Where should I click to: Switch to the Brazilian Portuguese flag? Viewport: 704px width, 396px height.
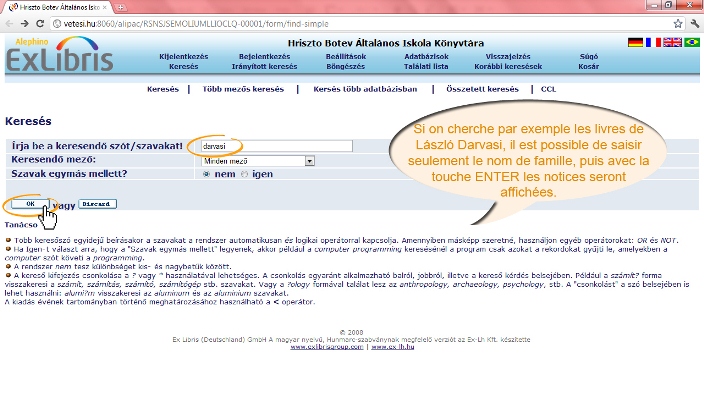coord(692,43)
